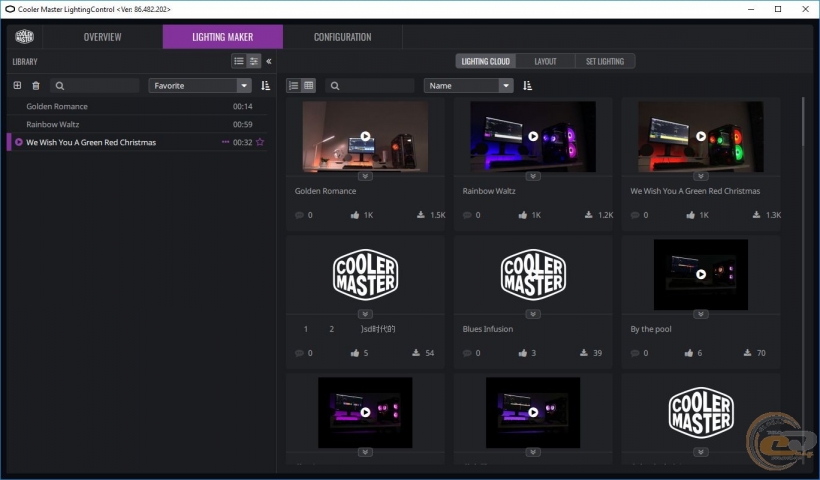This screenshot has width=820, height=480.
Task: Favorite the Green Red Christmas track star
Action: click(x=260, y=142)
